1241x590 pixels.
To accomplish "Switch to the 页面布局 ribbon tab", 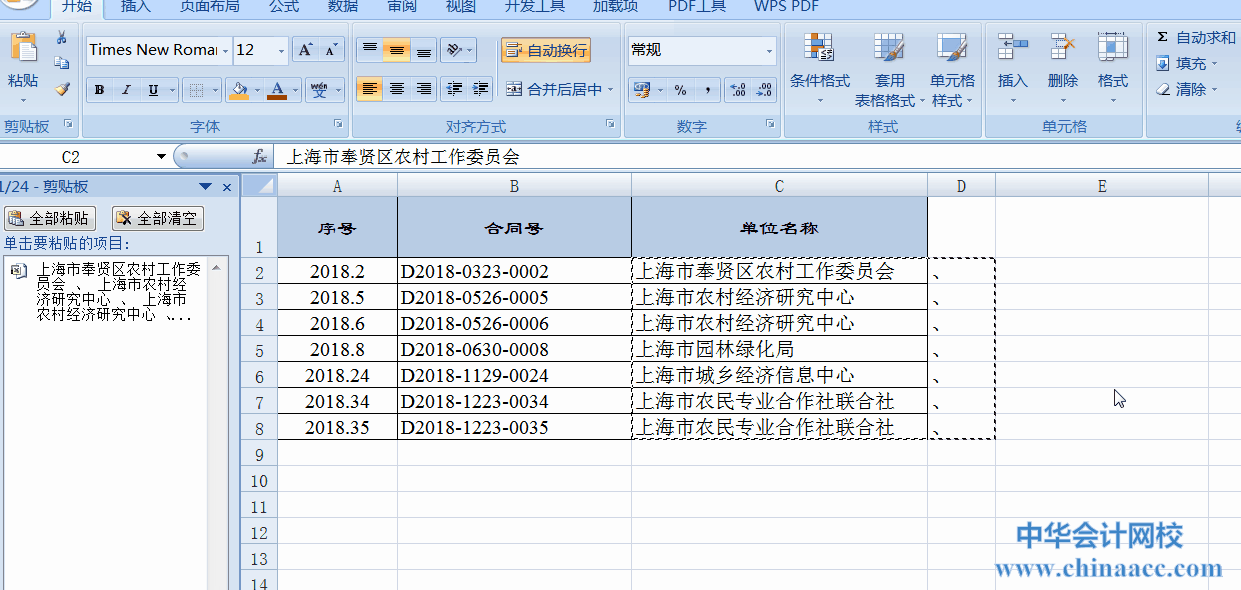I will (x=210, y=7).
